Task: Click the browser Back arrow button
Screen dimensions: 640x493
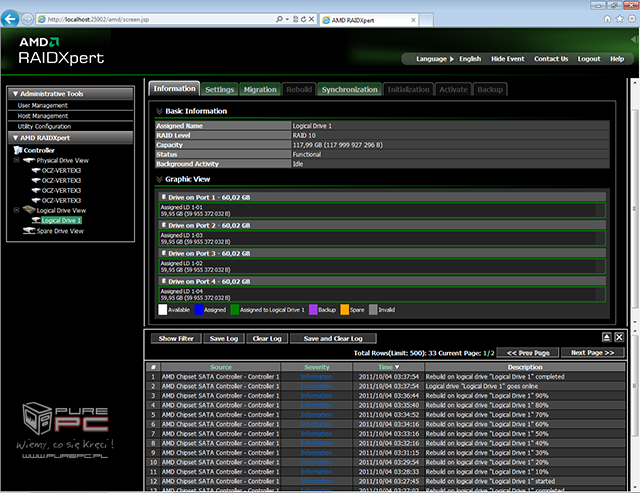Action: pyautogui.click(x=10, y=19)
